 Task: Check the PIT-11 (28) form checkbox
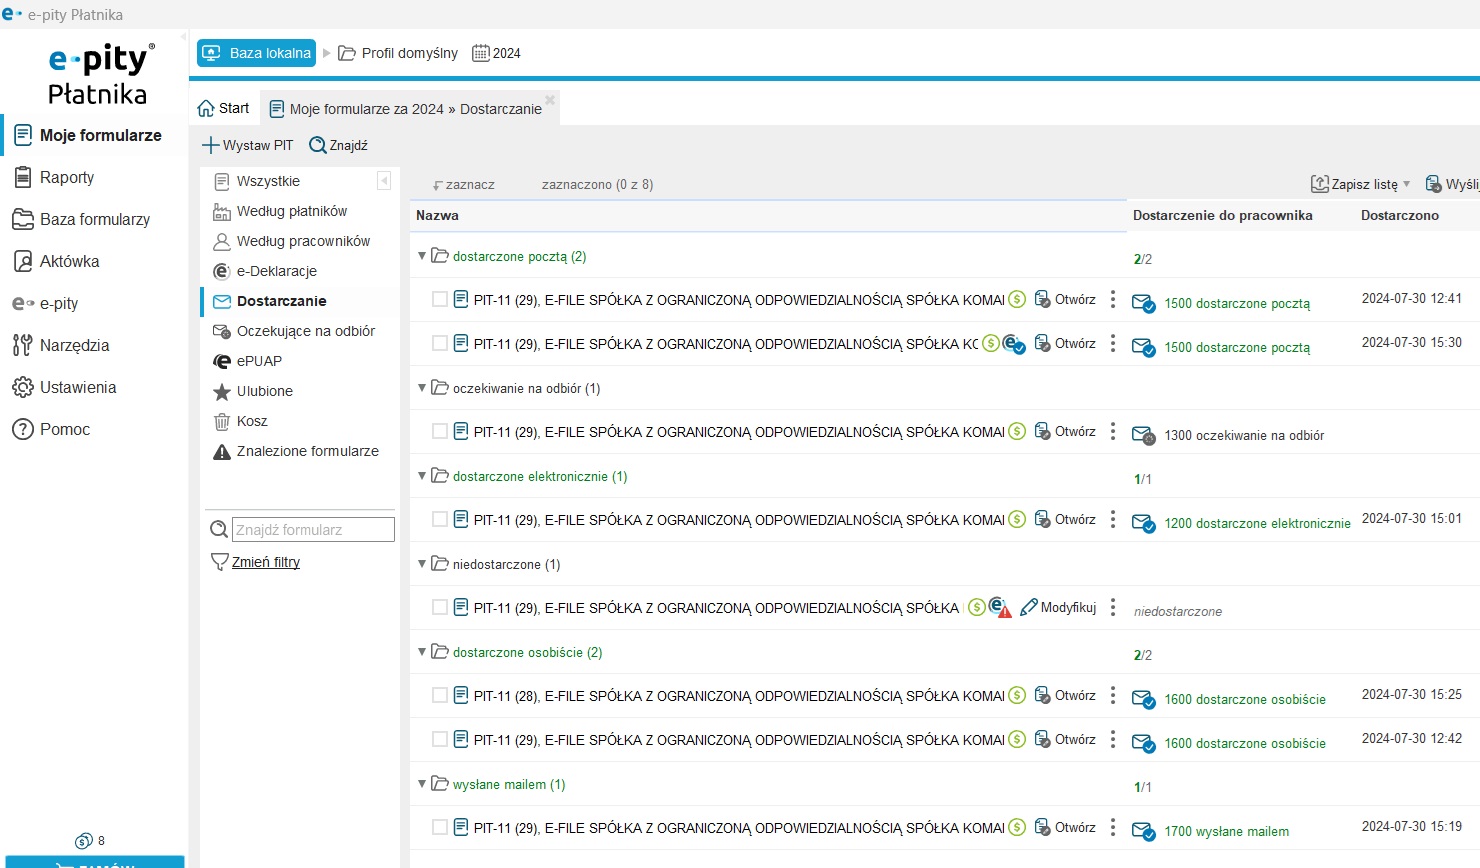point(440,696)
